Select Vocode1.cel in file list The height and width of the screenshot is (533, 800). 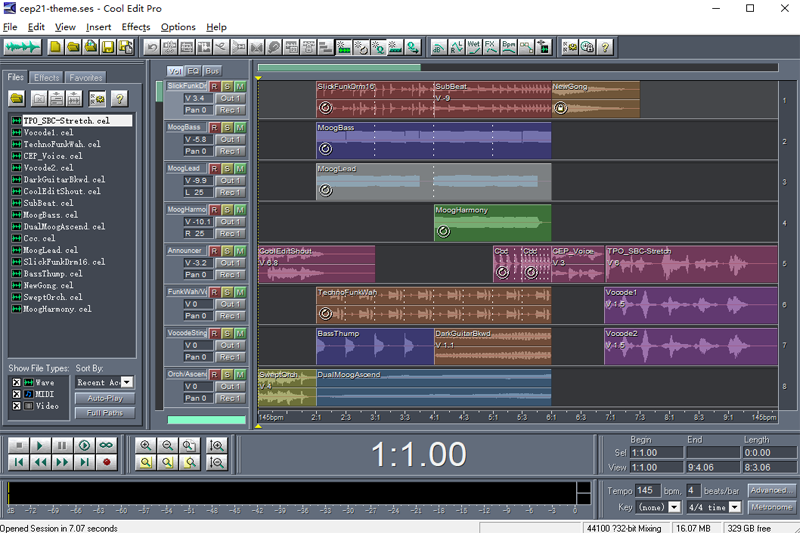pos(48,133)
